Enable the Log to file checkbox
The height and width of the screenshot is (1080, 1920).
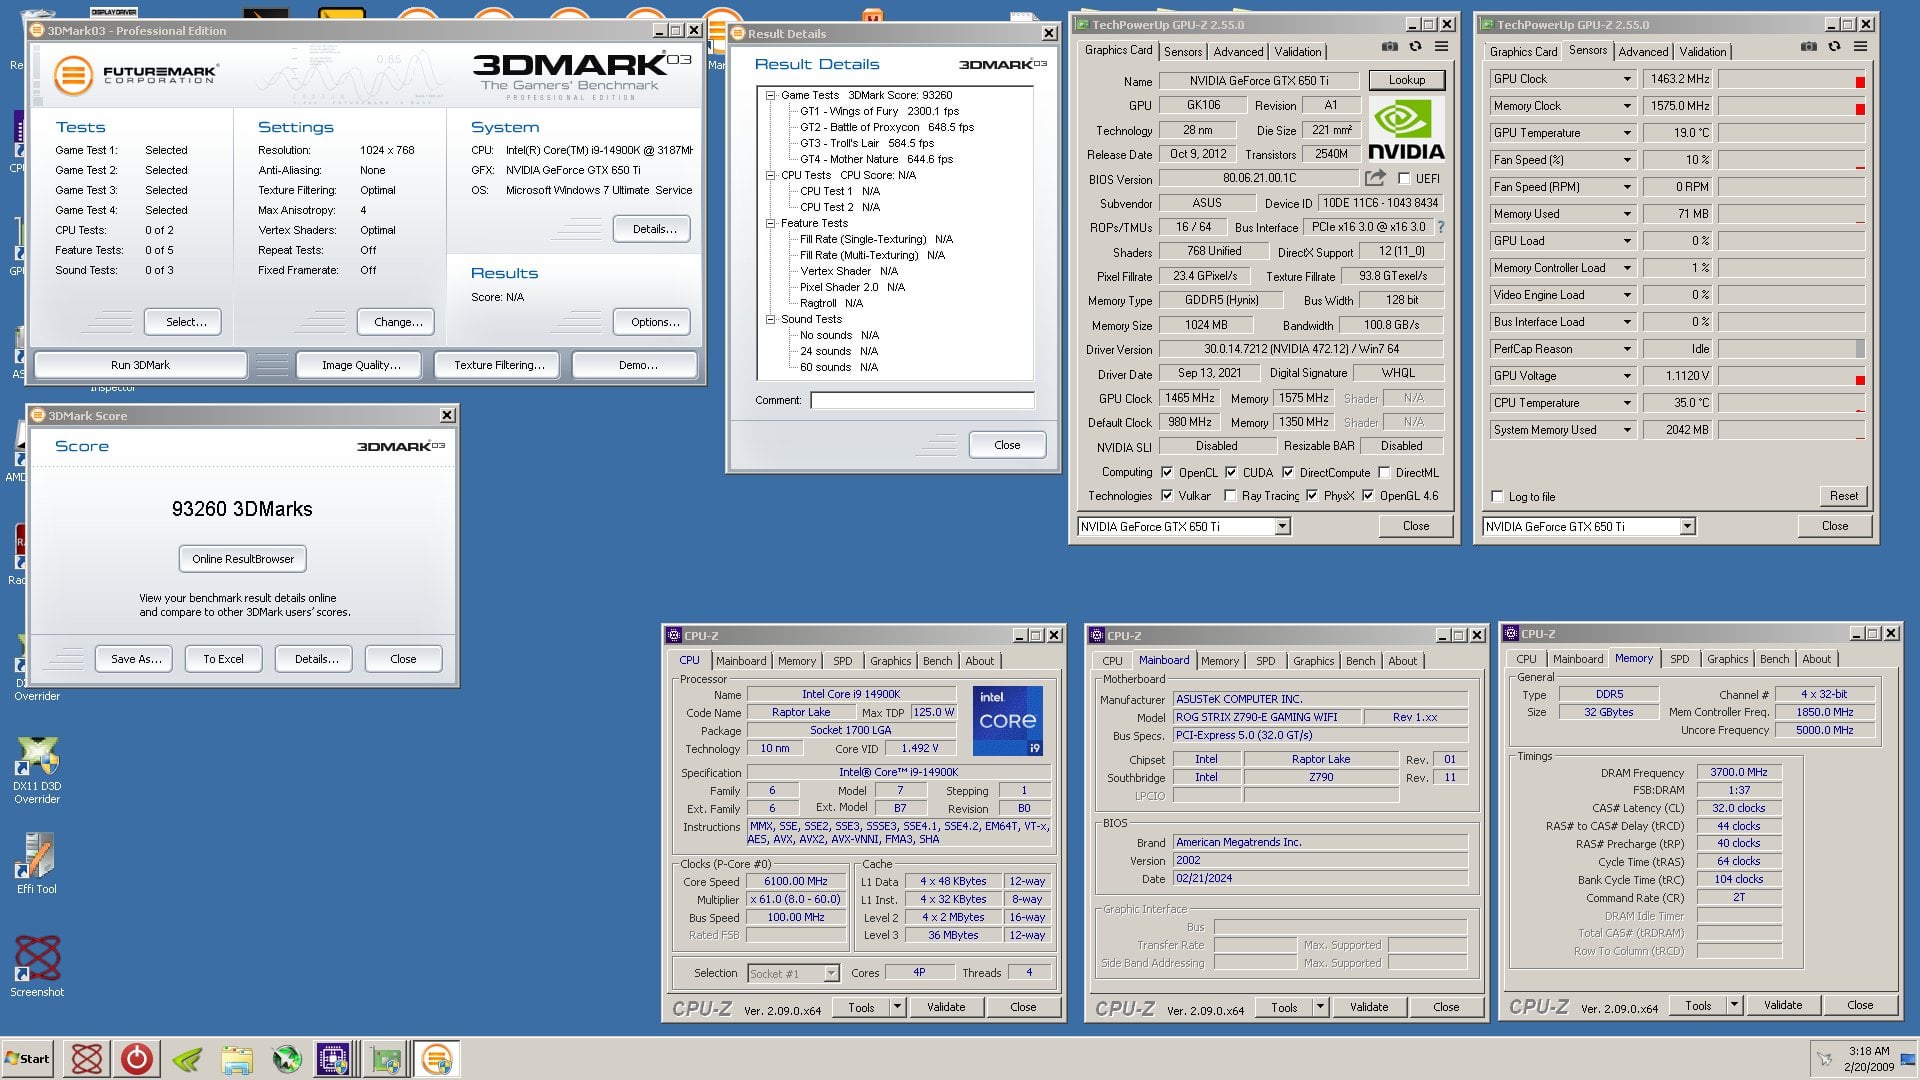tap(1497, 496)
